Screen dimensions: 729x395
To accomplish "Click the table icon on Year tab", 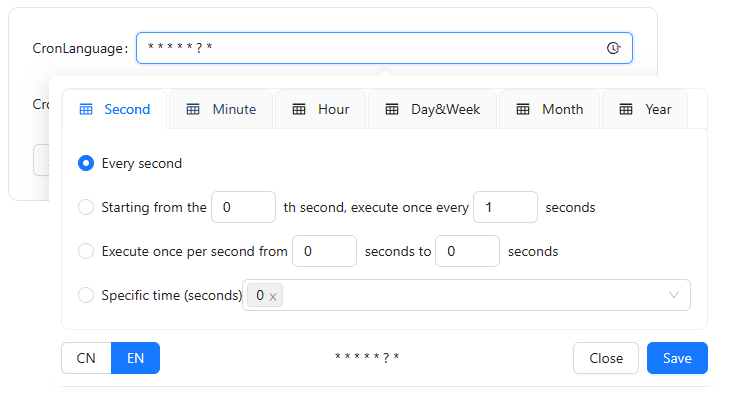I will 626,109.
